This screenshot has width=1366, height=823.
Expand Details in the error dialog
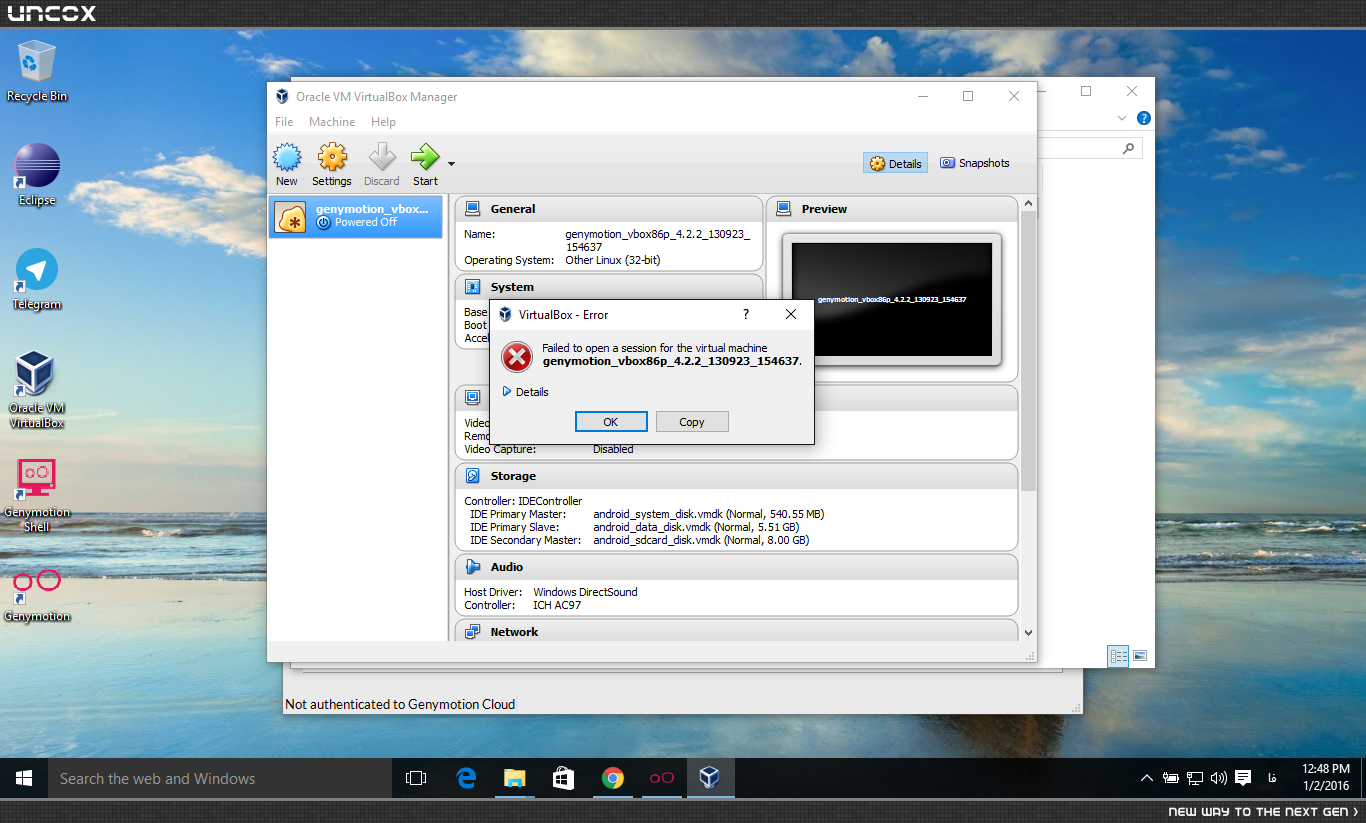(x=525, y=392)
